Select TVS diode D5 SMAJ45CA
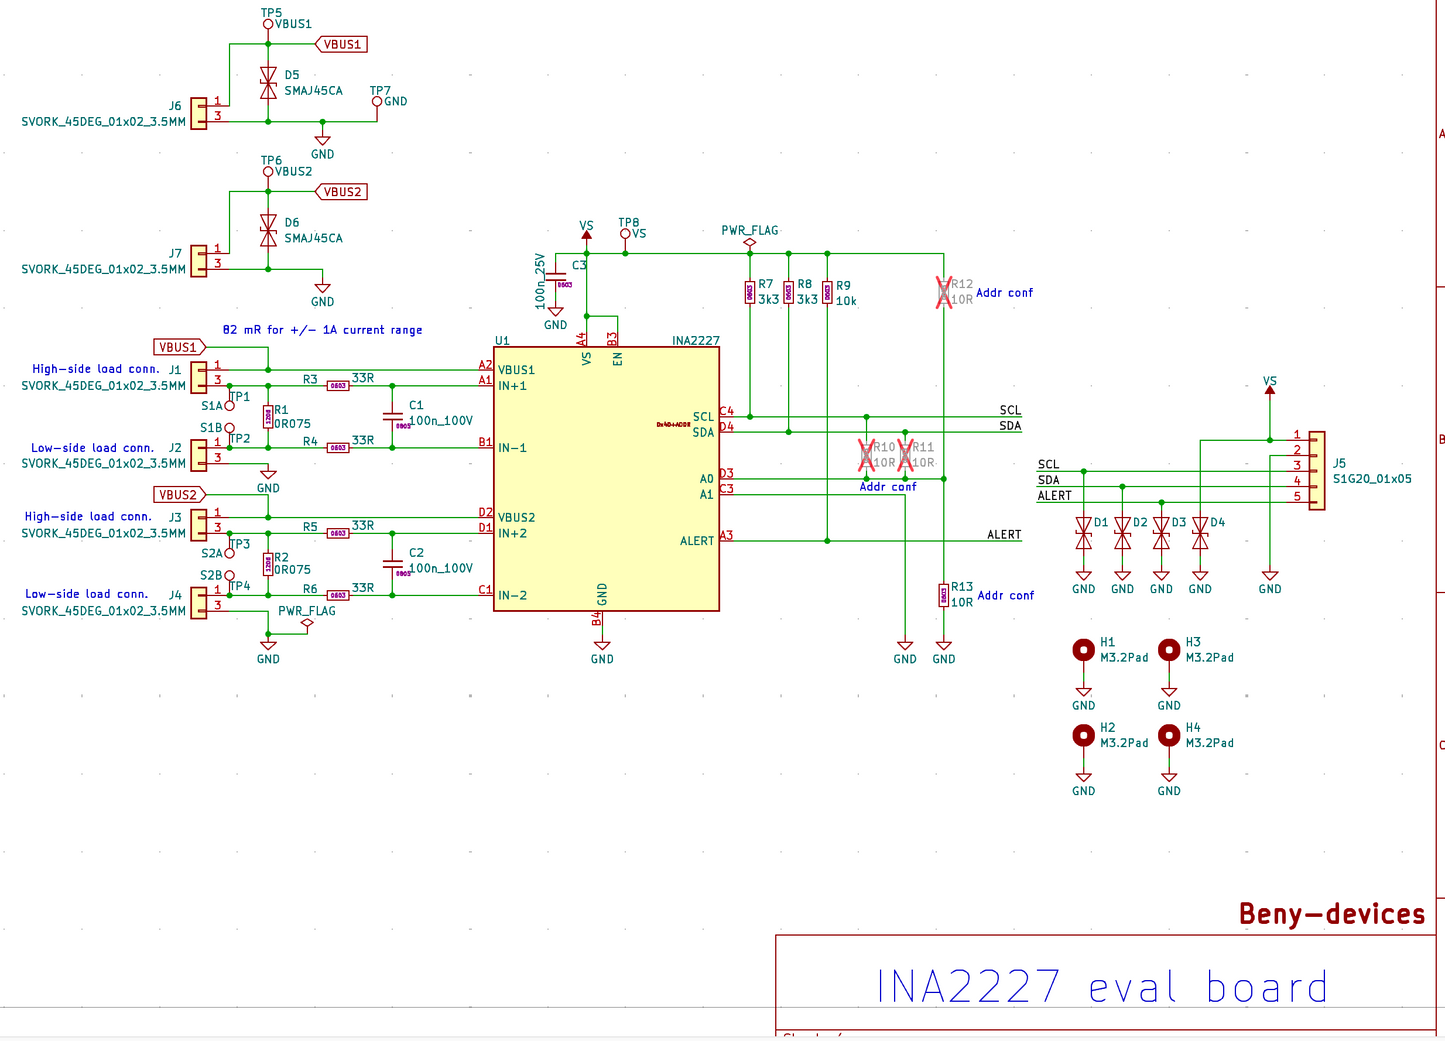 pyautogui.click(x=268, y=83)
